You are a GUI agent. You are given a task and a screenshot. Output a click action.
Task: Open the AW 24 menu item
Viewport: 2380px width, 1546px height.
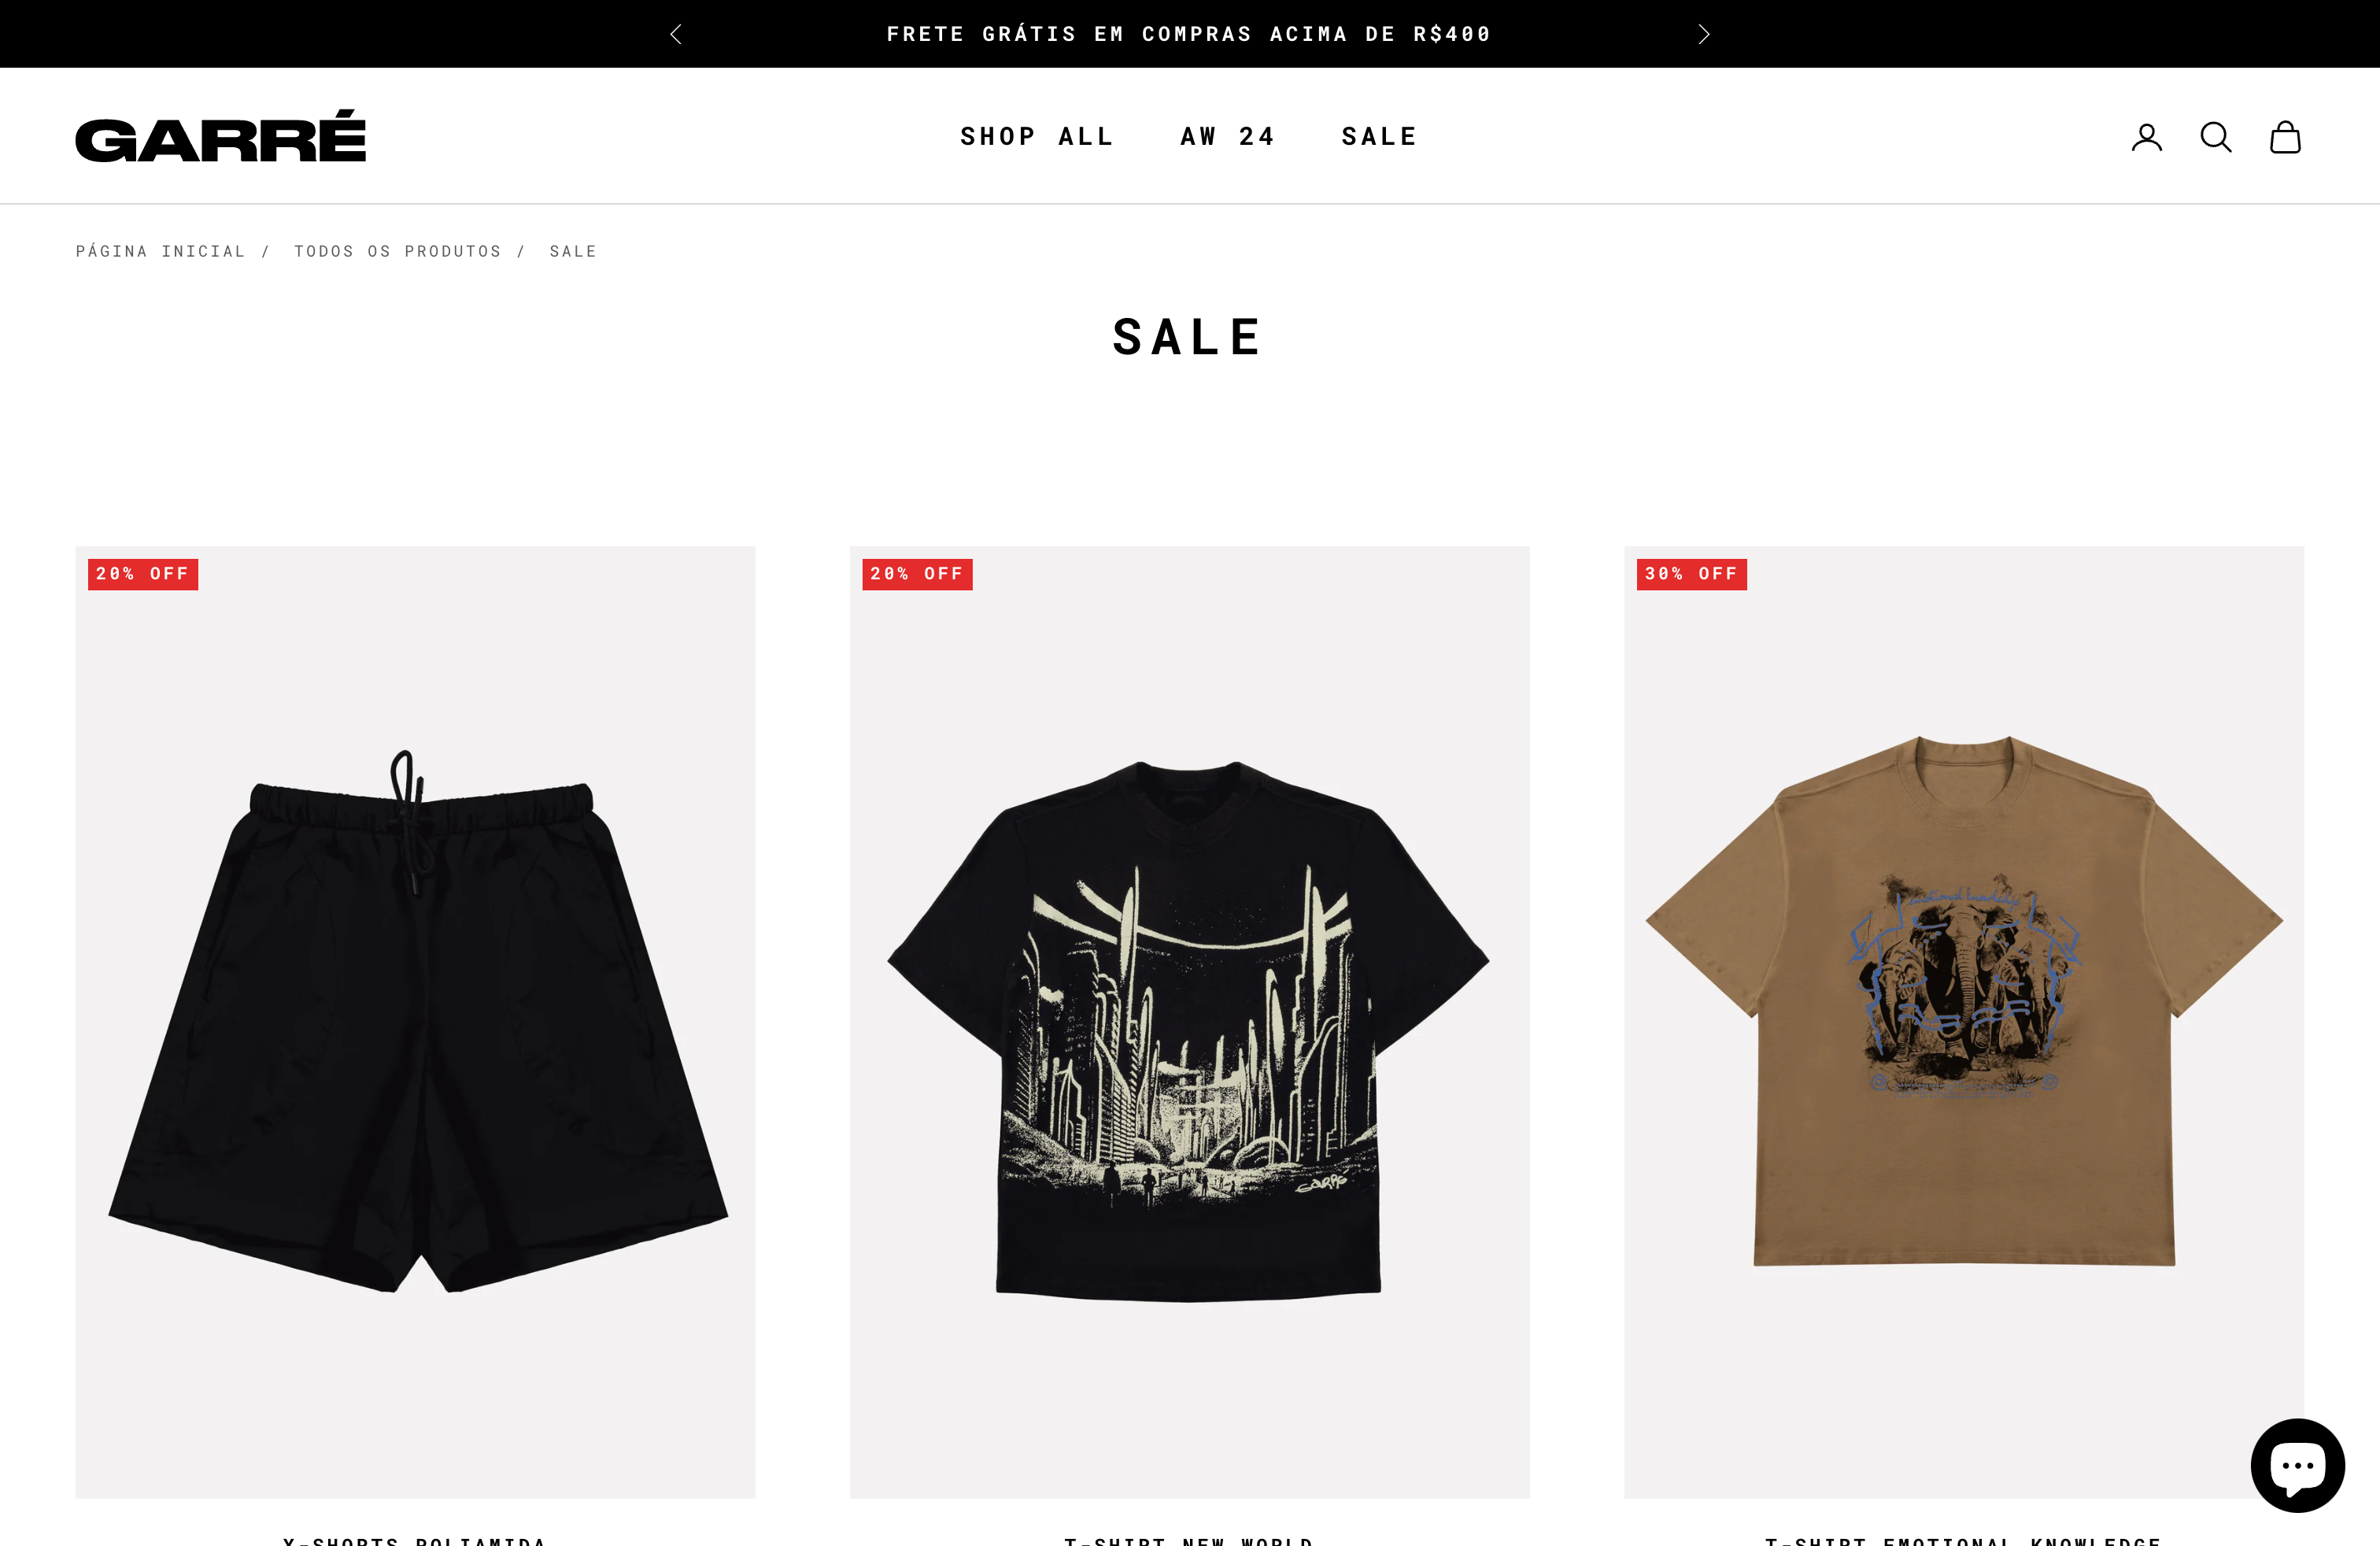[1228, 136]
